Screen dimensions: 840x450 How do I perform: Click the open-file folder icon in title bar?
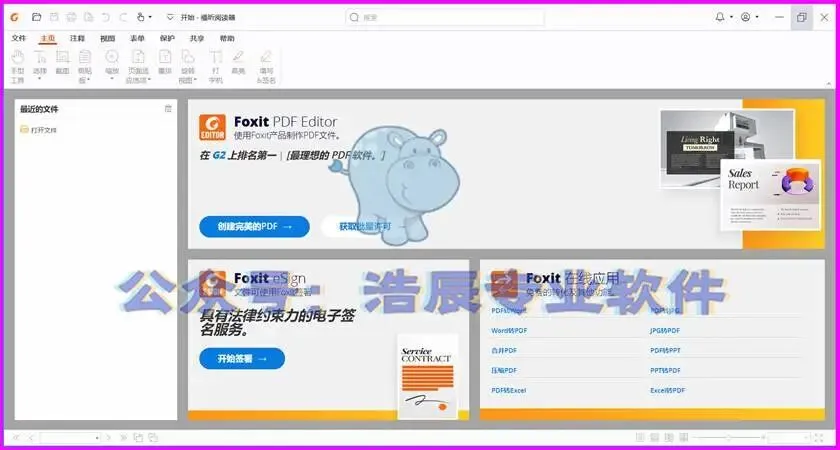coord(36,17)
